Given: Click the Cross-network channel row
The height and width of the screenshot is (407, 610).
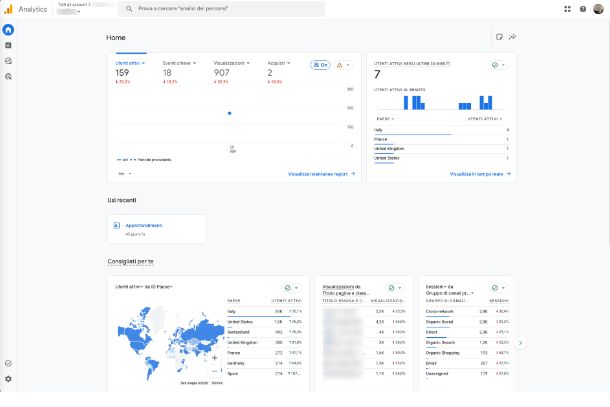Looking at the screenshot, I should click(467, 312).
